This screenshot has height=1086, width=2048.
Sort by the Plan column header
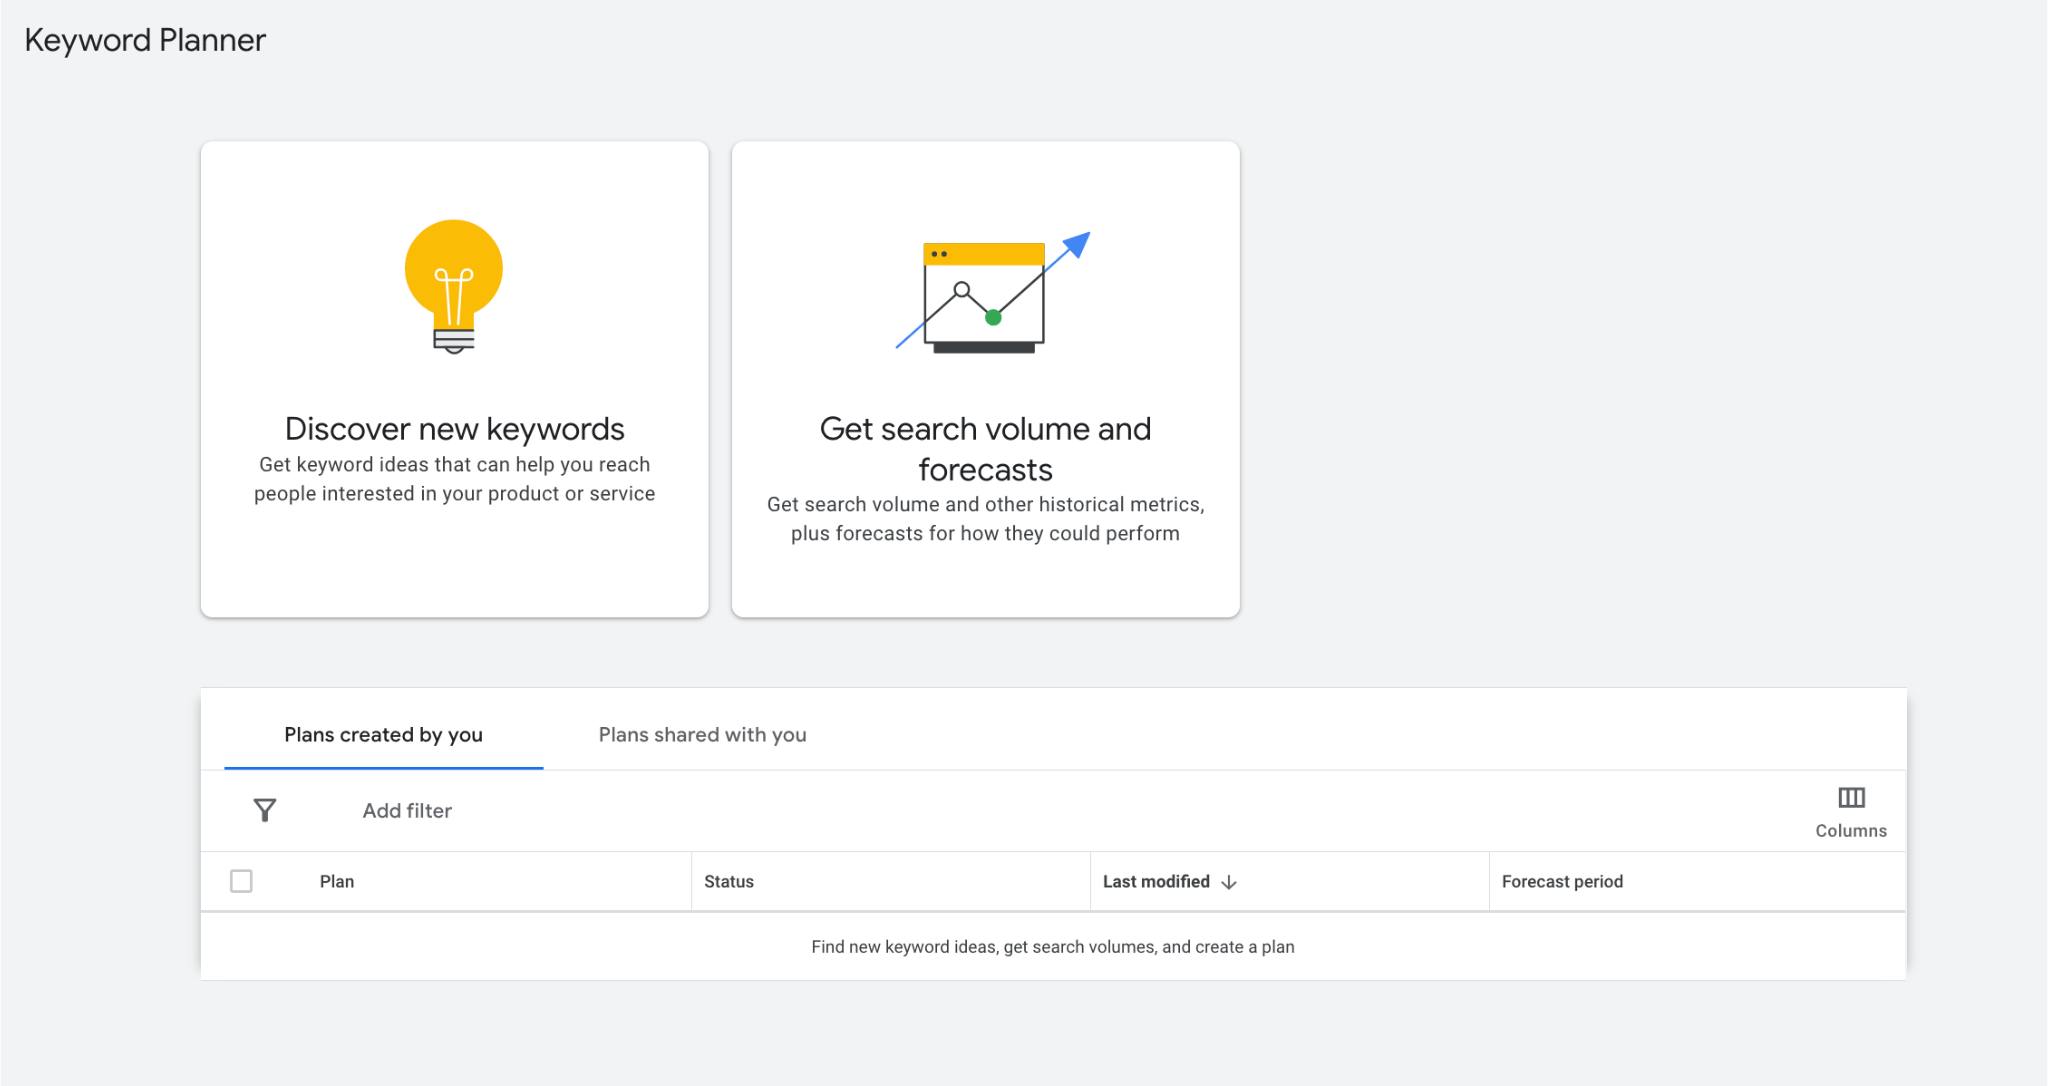(x=337, y=882)
